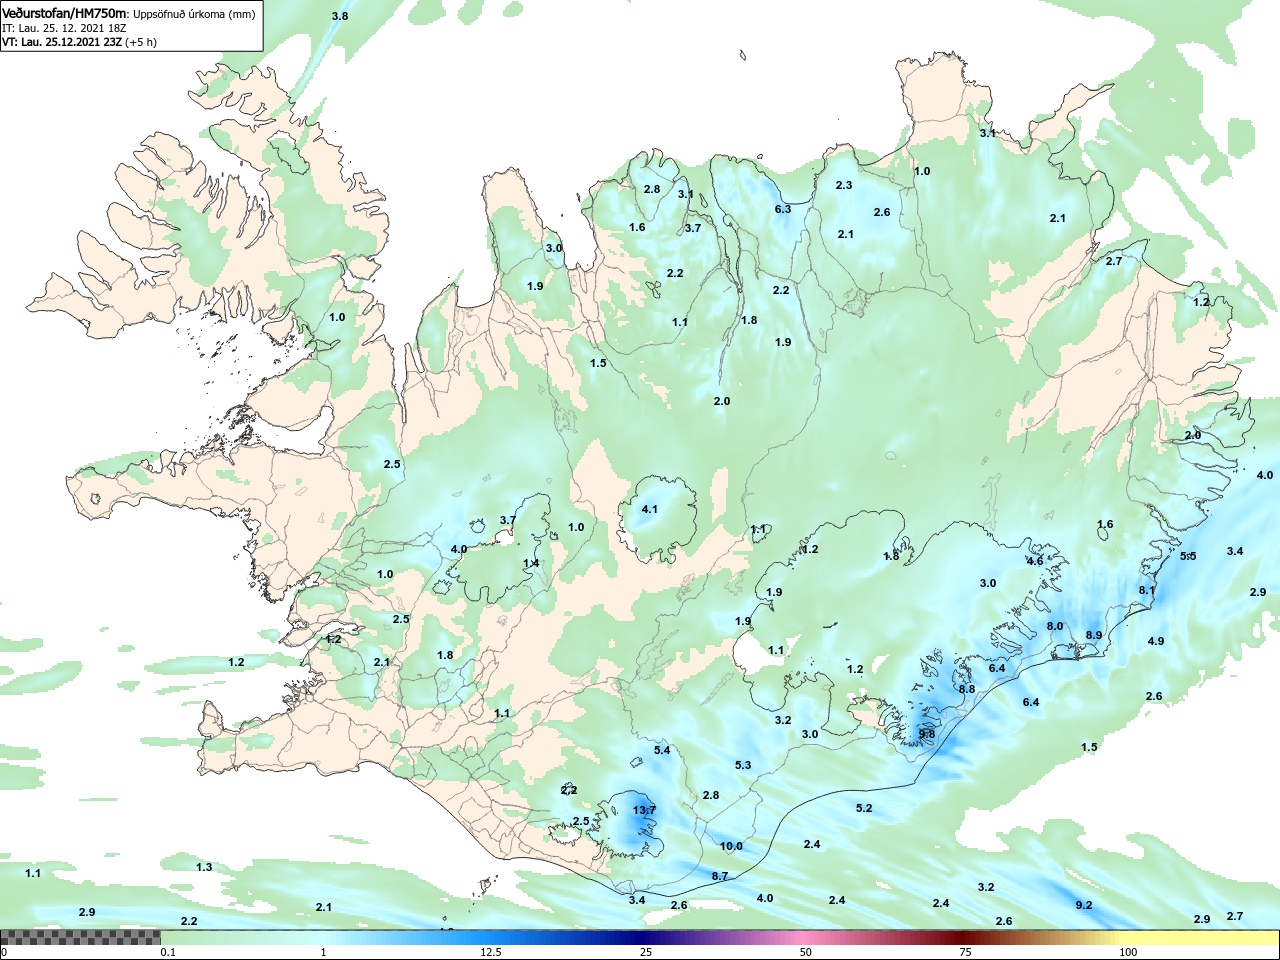The image size is (1280, 960).
Task: Select the 8.9 precipitation value
Action: point(1094,635)
